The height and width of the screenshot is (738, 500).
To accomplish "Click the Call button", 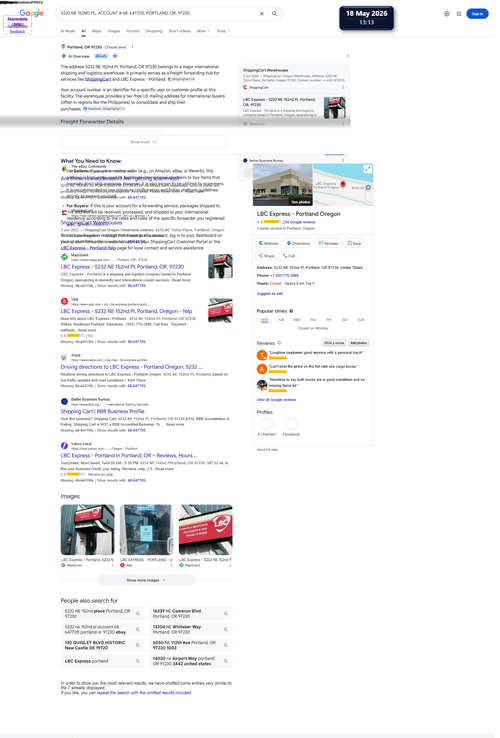I will pos(289,256).
